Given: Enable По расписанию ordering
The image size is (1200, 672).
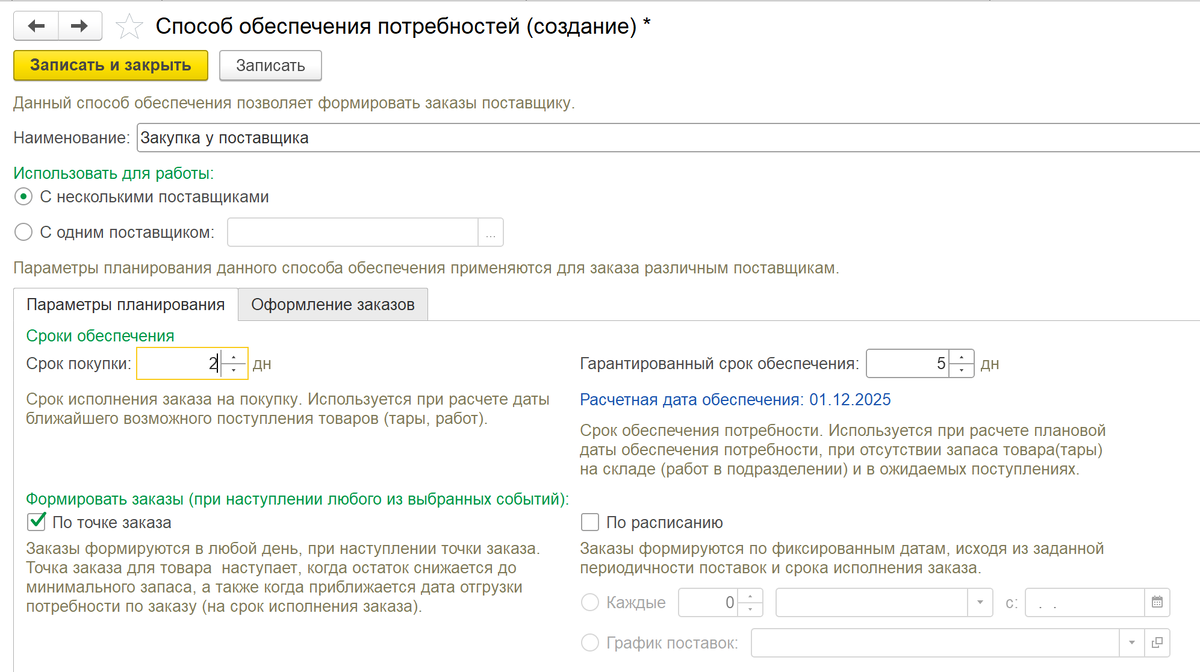Looking at the screenshot, I should point(589,521).
